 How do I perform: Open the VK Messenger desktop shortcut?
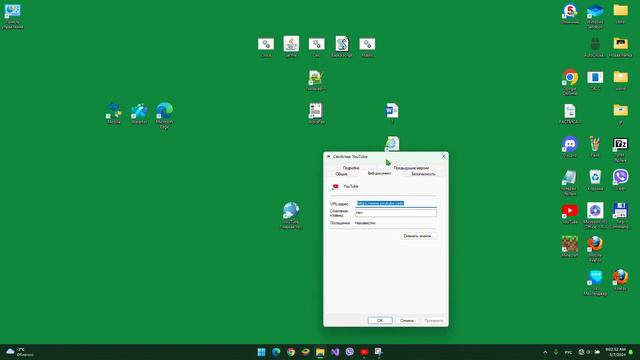point(595,278)
